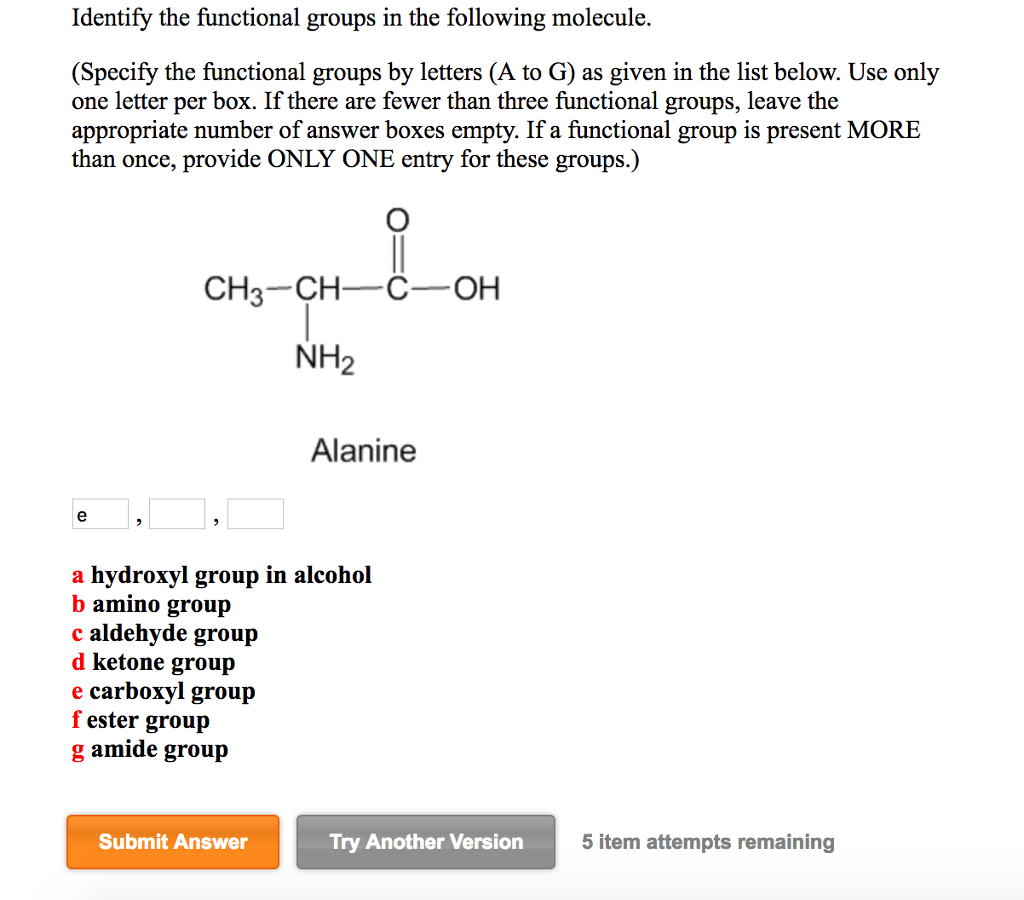Click the third empty answer box
Screen dimensions: 1024x900
point(254,513)
